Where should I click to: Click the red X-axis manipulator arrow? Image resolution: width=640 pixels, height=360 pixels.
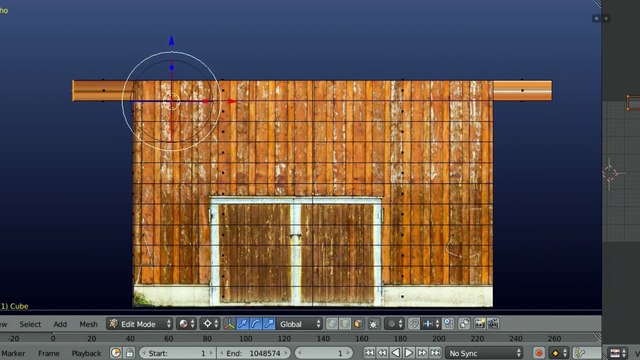click(232, 101)
